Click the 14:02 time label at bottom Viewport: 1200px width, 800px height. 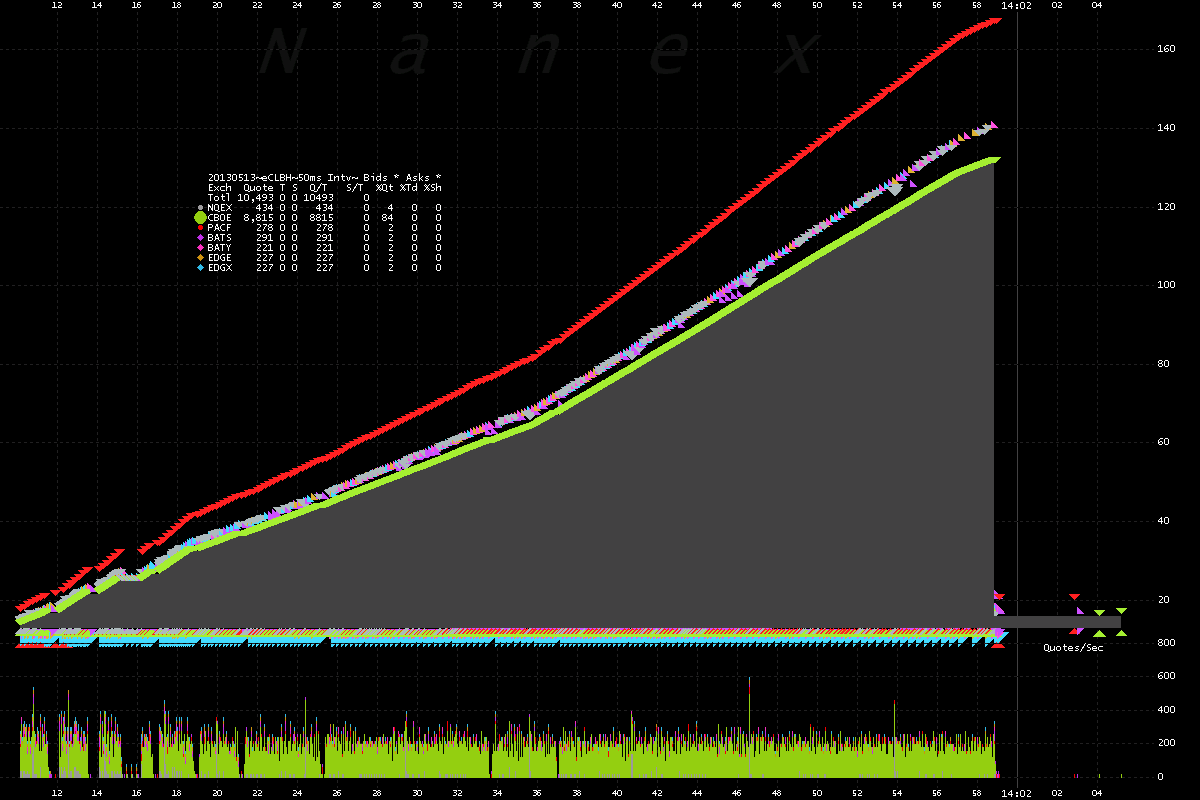point(1016,791)
